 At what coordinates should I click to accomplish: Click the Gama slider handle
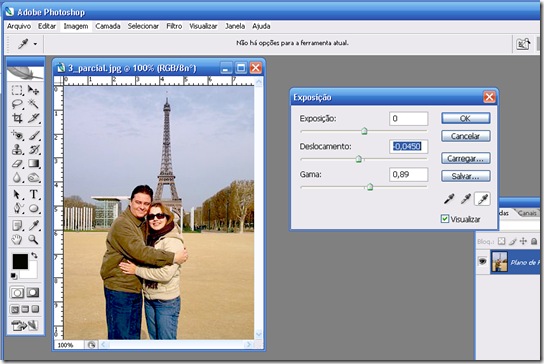pos(370,187)
